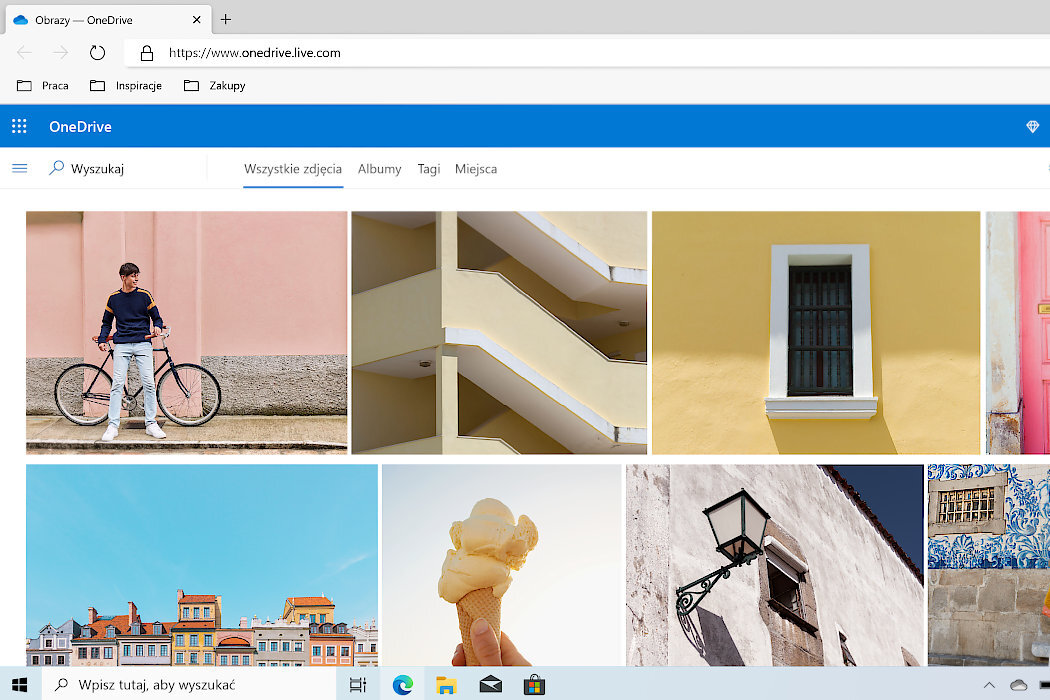
Task: Open the ice cream cone photo
Action: point(502,565)
